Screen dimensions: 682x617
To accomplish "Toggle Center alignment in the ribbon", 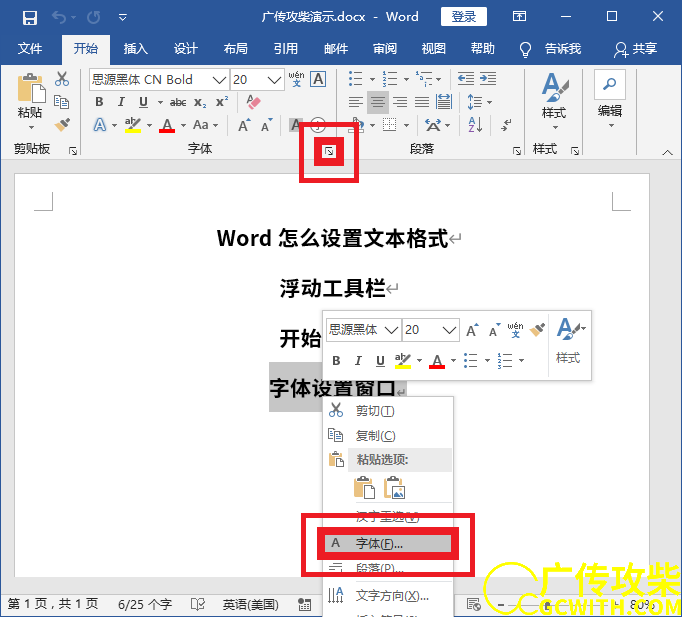I will pyautogui.click(x=378, y=102).
